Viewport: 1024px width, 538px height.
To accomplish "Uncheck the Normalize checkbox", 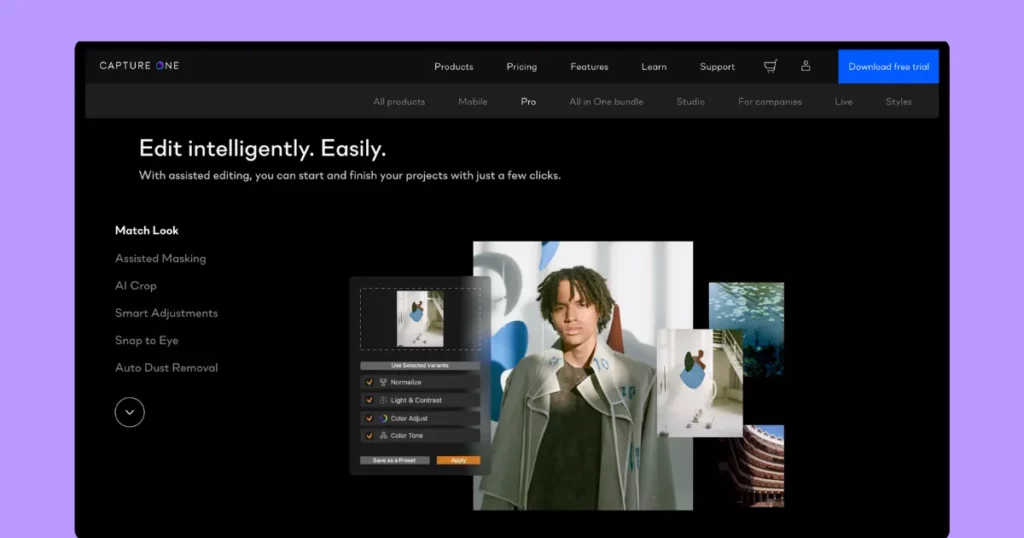I will (x=369, y=382).
